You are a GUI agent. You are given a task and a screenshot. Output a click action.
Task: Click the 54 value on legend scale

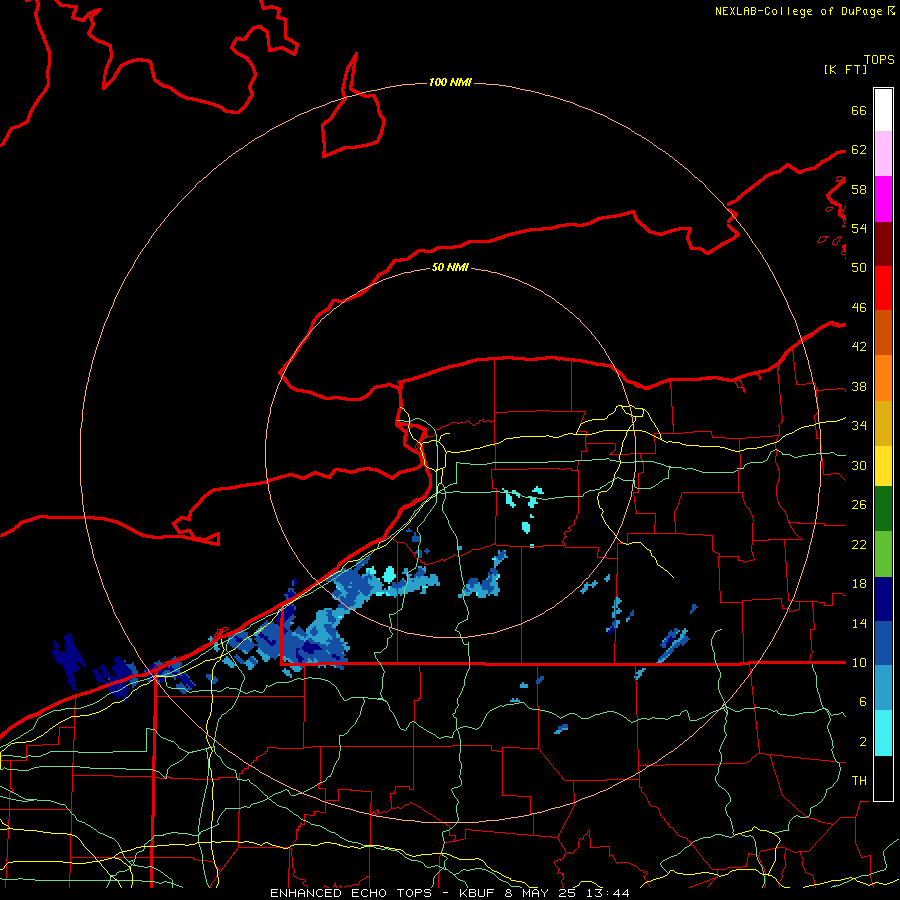pos(859,228)
